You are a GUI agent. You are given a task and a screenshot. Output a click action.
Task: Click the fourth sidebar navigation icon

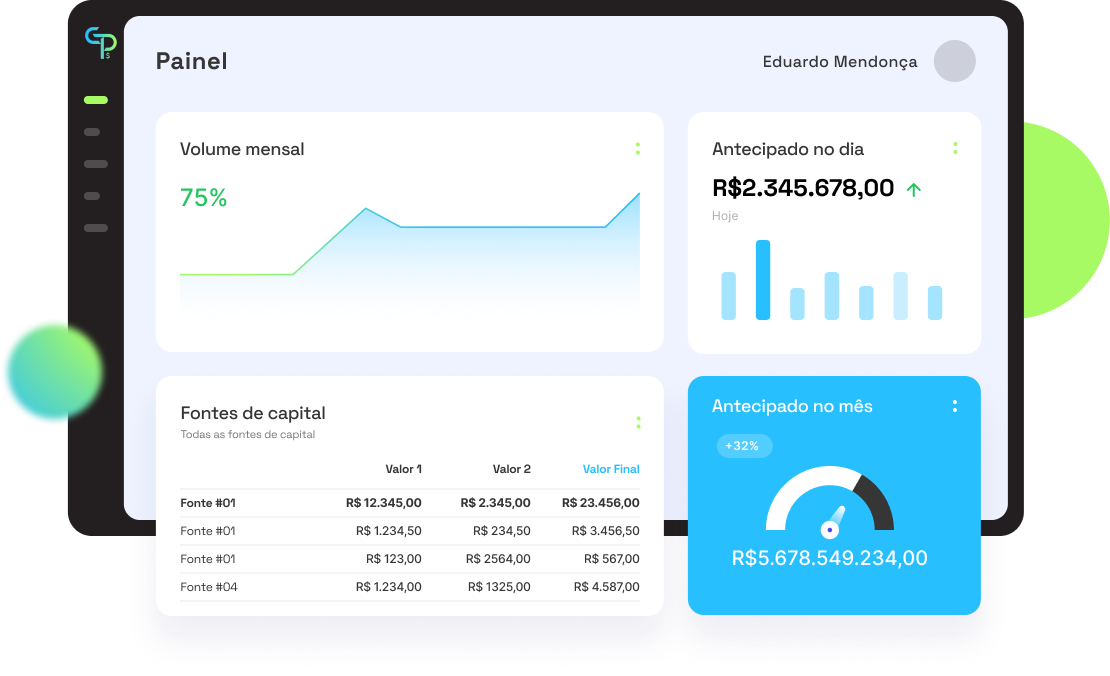(95, 195)
